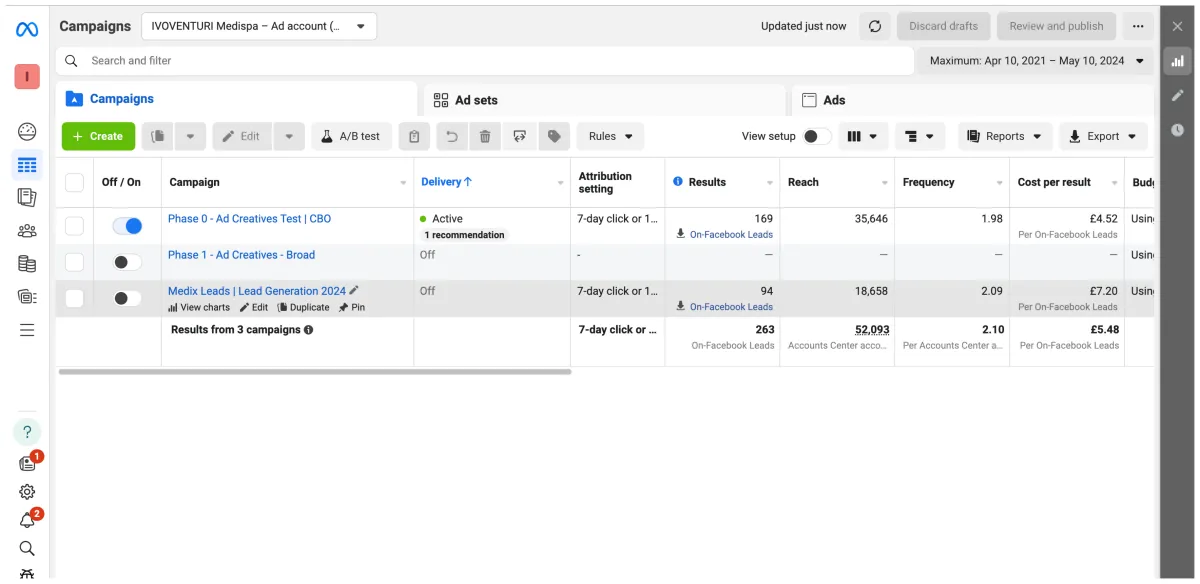The image size is (1200, 584).
Task: Tick the checkbox for Phase 1 campaign
Action: [x=74, y=262]
